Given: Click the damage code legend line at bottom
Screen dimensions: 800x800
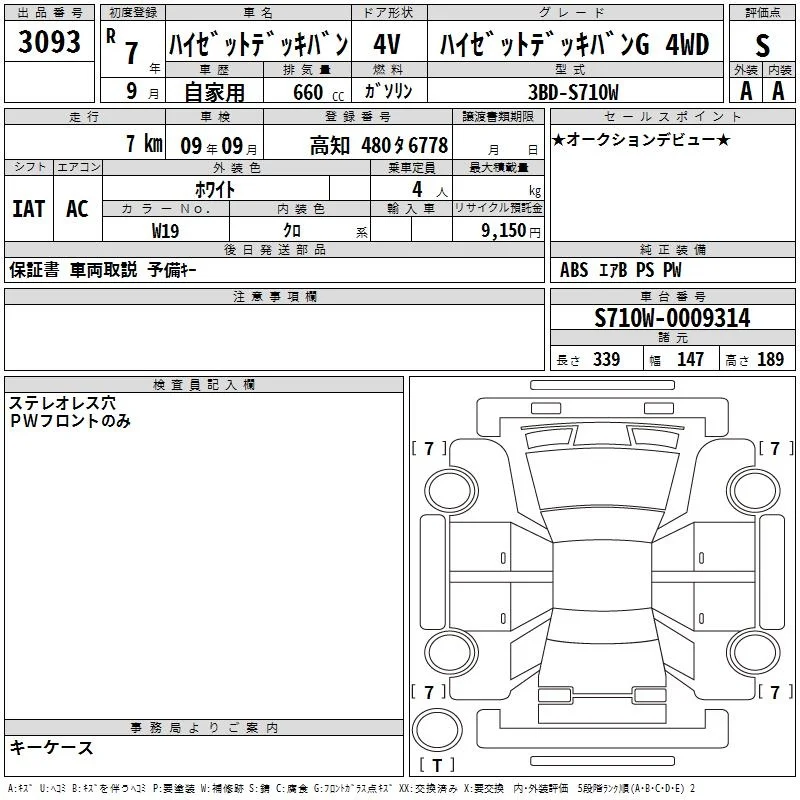Looking at the screenshot, I should [352, 788].
